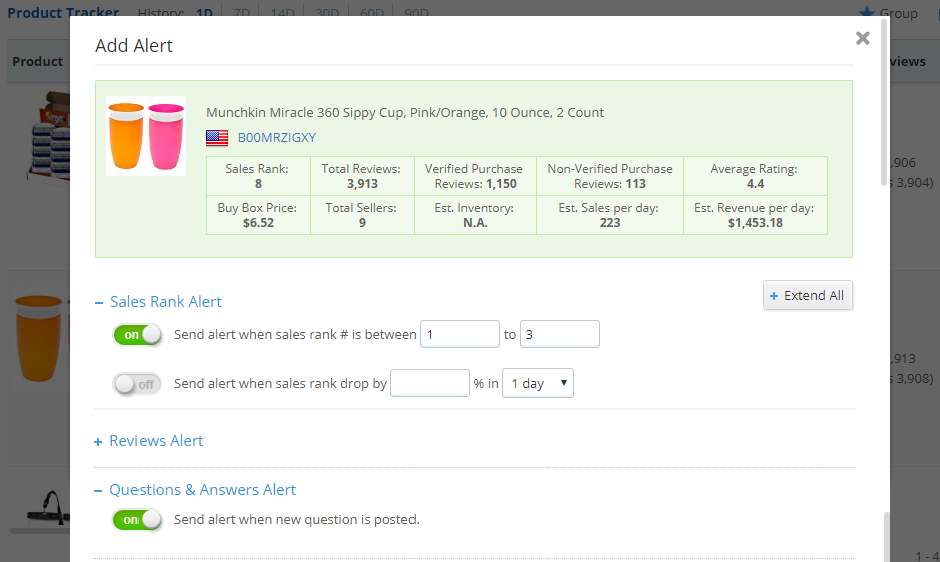
Task: Enable the sales rank drop alert
Action: point(137,384)
